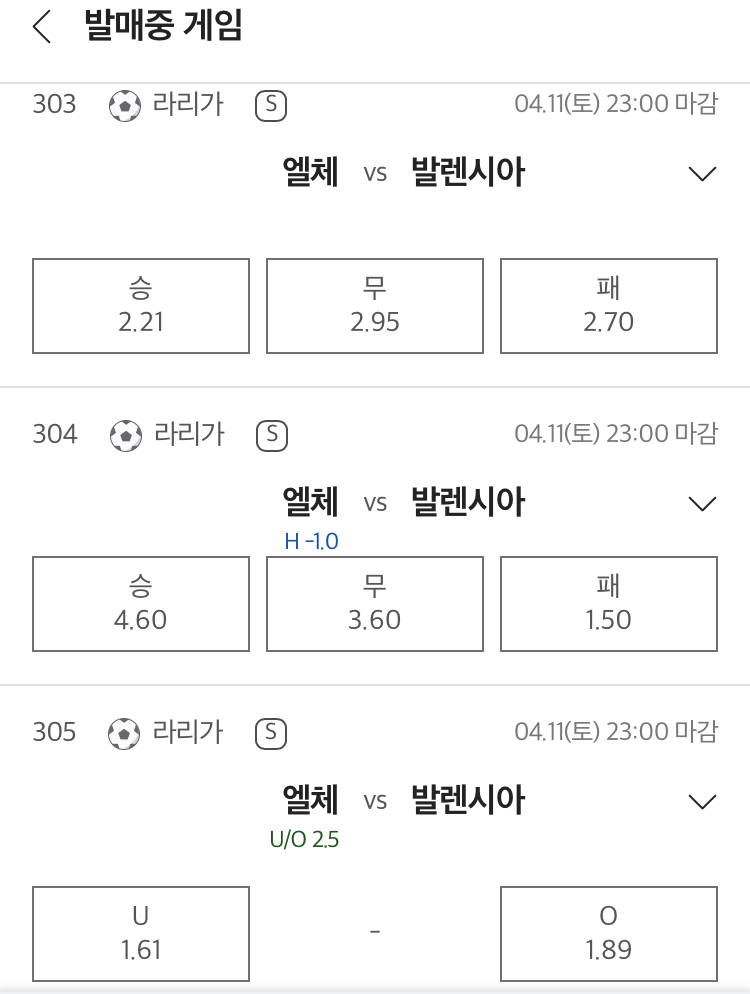Tap the S badge on game 303
The image size is (750, 994).
tap(271, 106)
